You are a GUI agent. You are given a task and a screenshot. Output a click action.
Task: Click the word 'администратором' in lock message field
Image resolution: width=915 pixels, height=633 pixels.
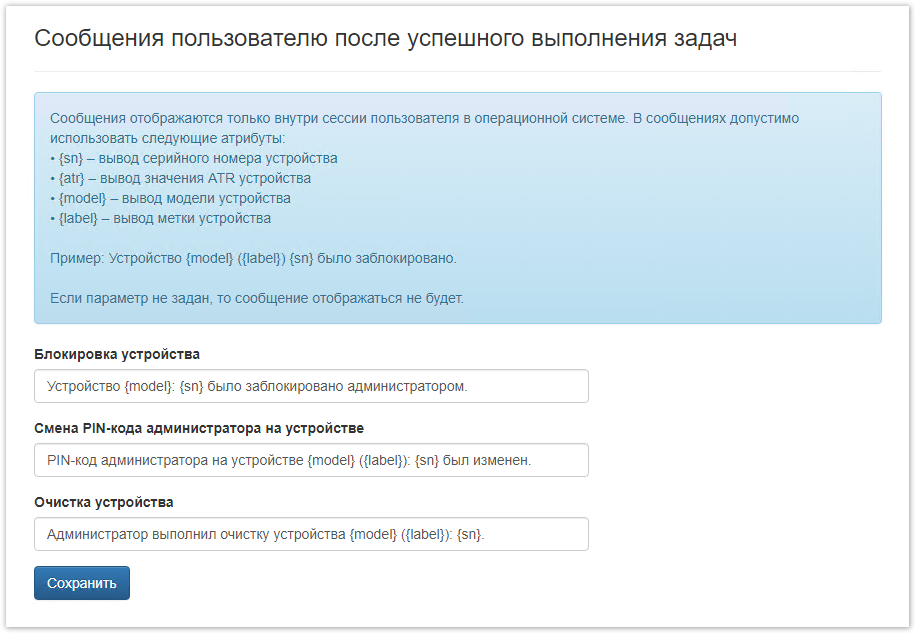tap(410, 386)
